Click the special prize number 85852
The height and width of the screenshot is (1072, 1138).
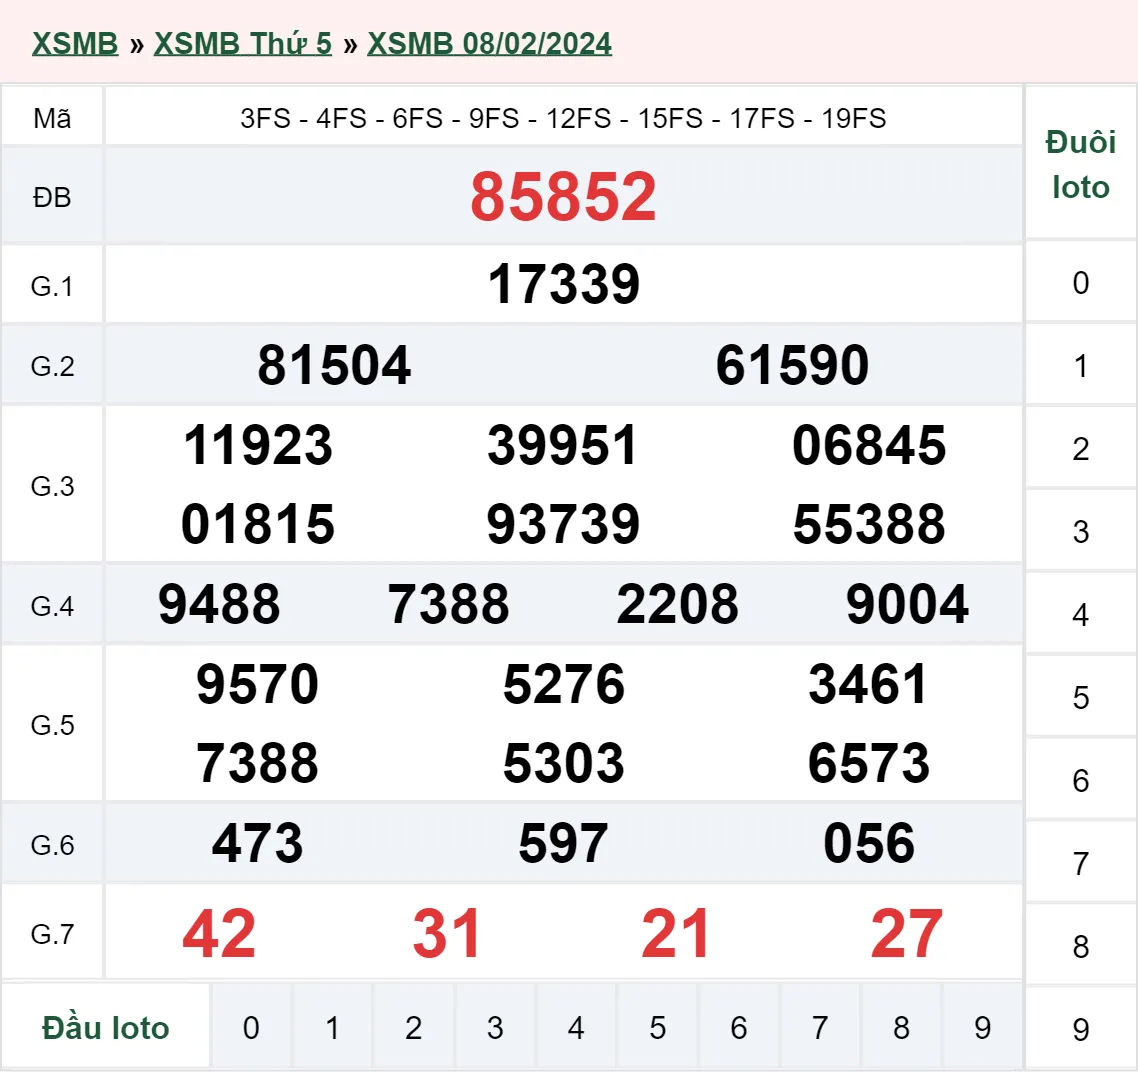click(x=563, y=197)
